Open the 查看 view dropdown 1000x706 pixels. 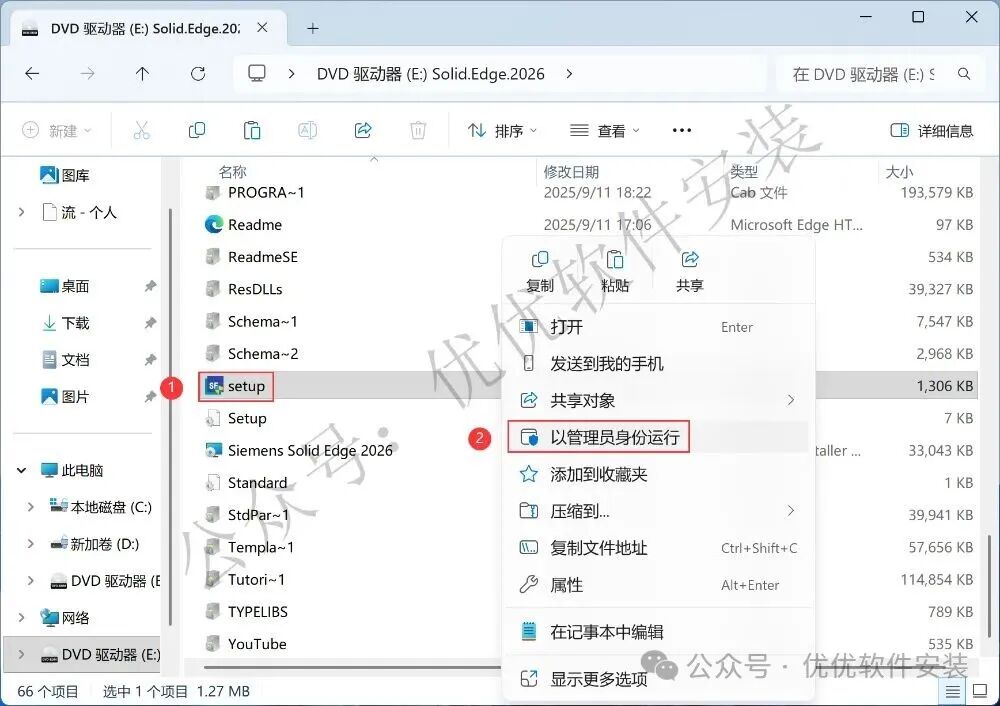click(x=604, y=131)
